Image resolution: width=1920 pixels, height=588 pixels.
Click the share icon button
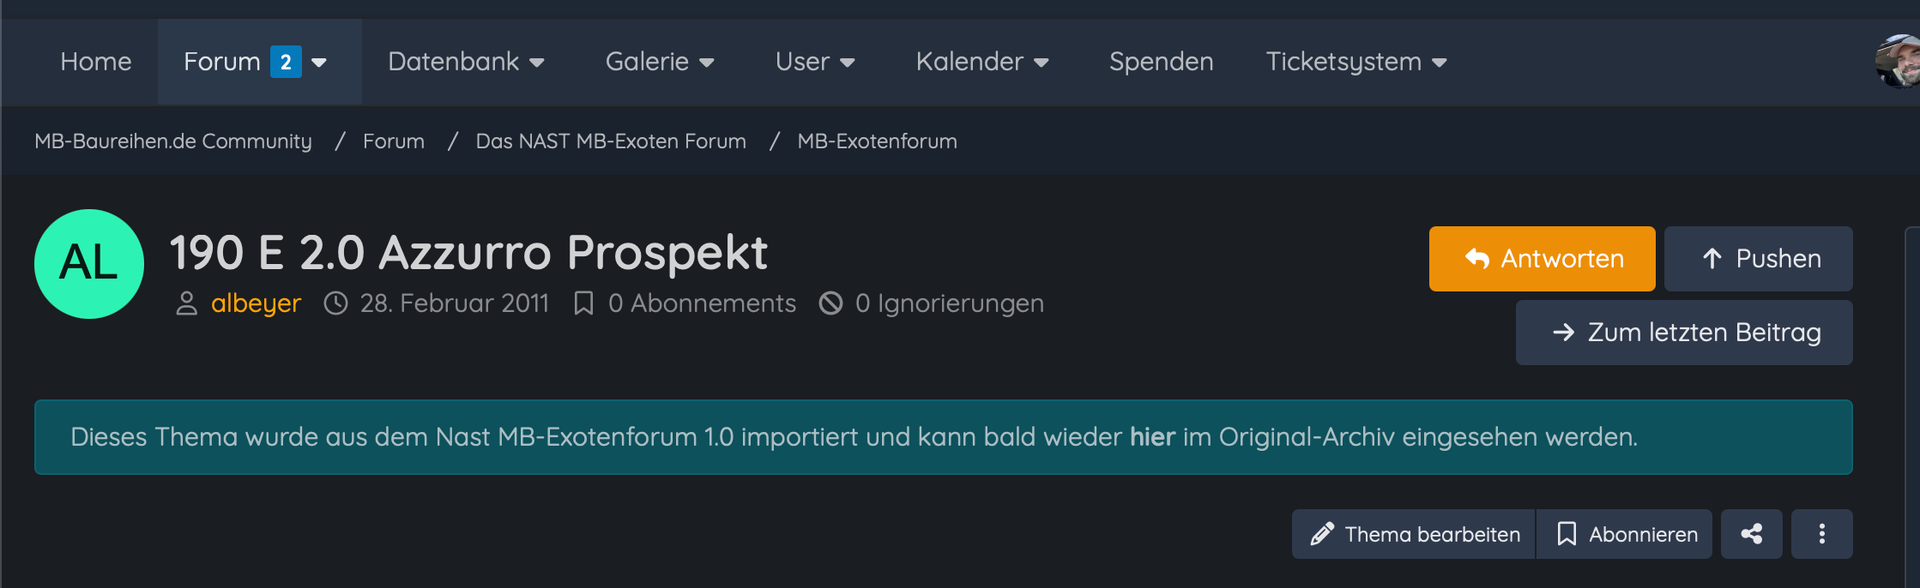pyautogui.click(x=1751, y=534)
